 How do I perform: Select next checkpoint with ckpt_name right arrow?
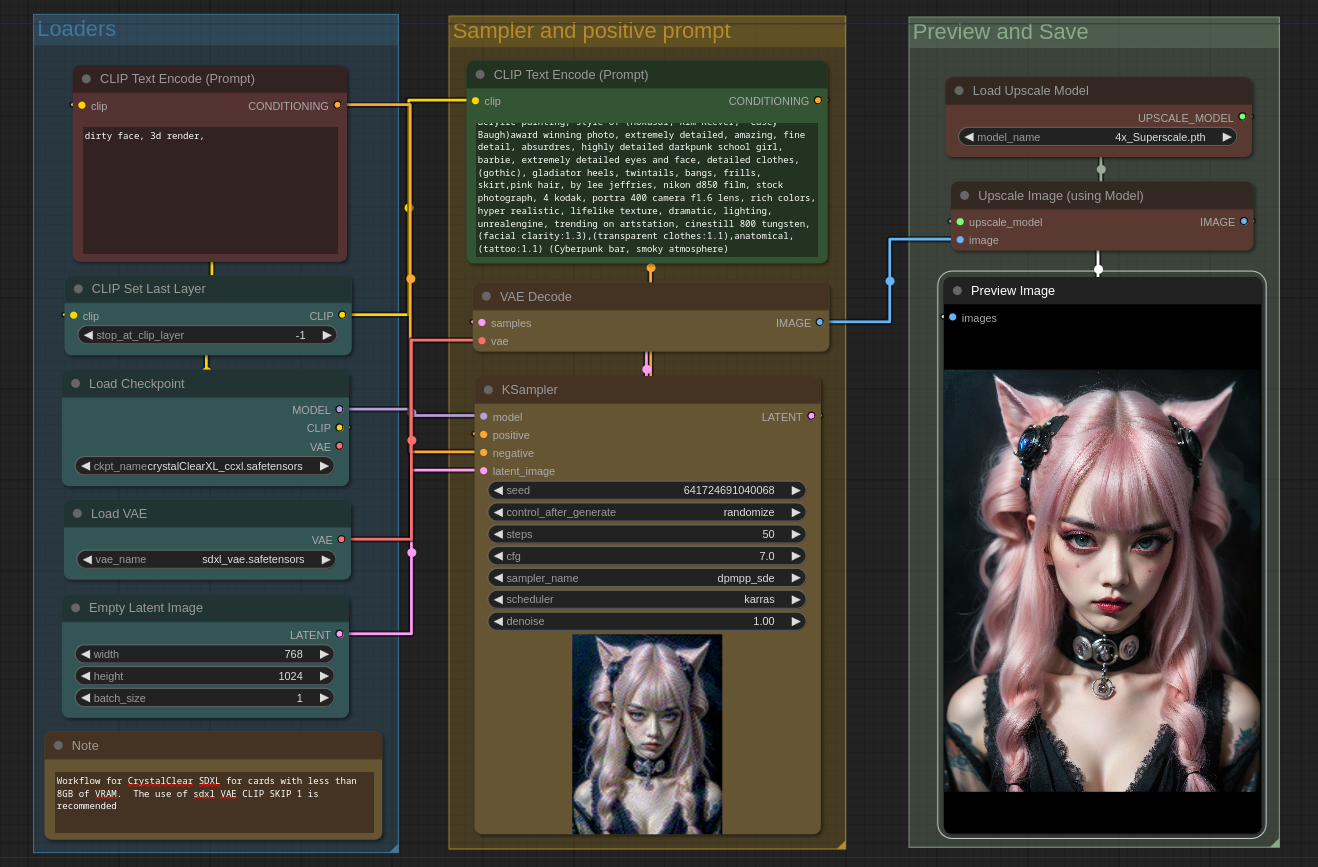[324, 466]
